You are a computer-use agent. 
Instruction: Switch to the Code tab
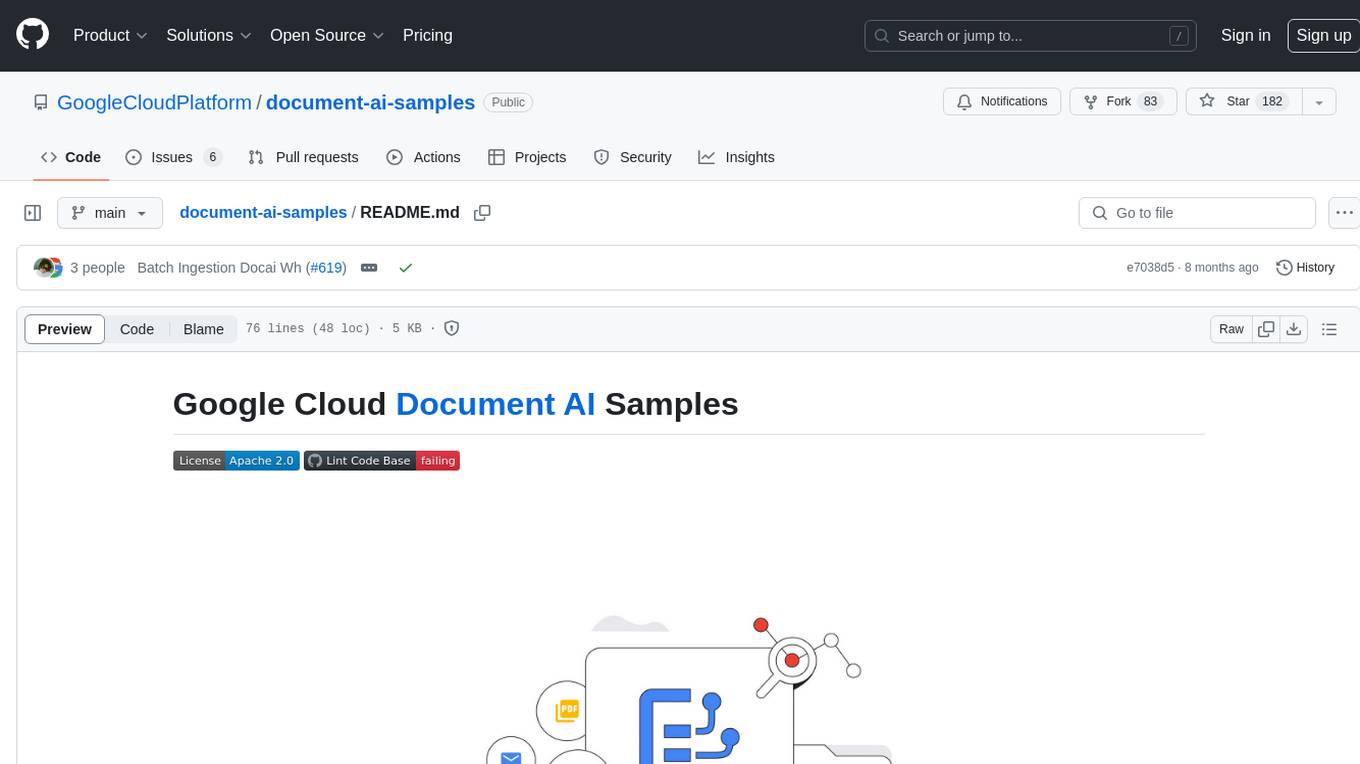click(71, 157)
